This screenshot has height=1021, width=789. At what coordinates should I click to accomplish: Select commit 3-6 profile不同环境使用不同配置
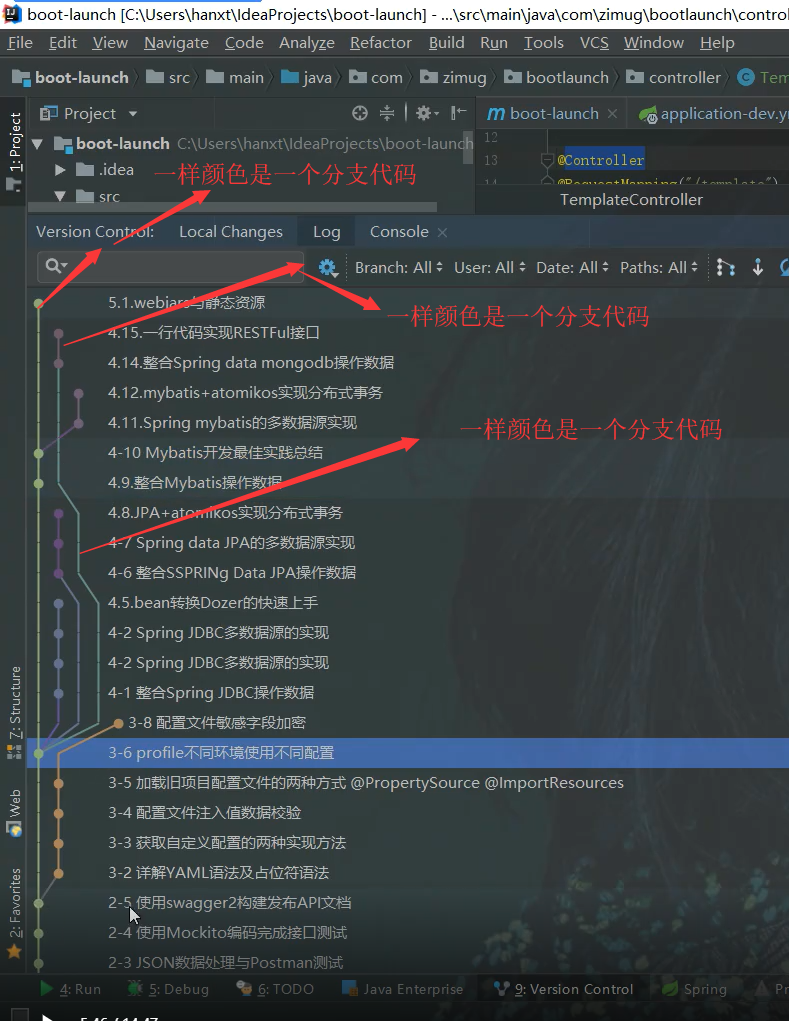pos(408,753)
